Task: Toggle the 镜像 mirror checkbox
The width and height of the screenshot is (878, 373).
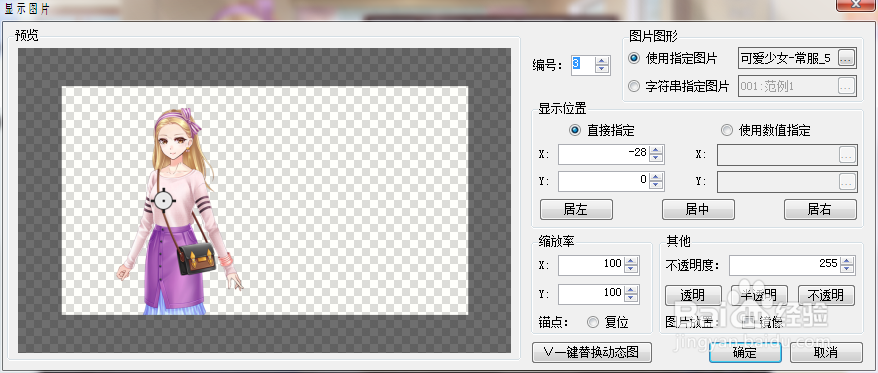Action: (748, 322)
